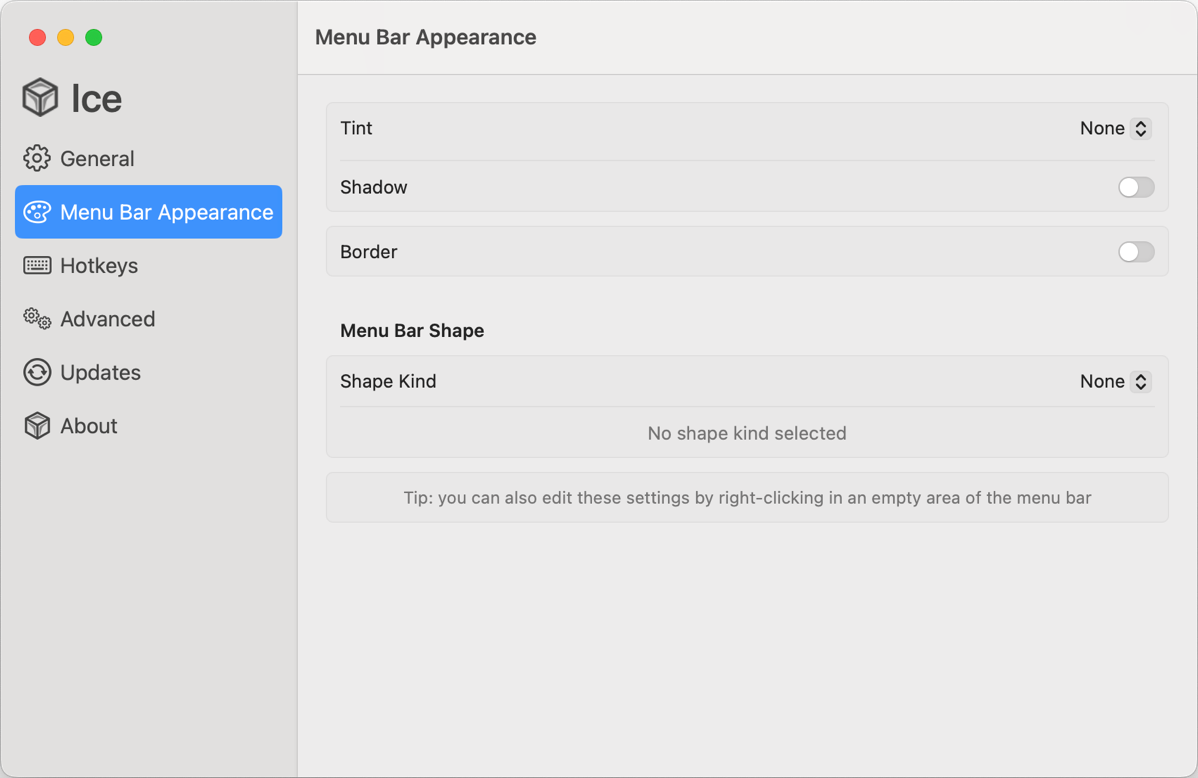Click the circular arrows icon beside Updates

pyautogui.click(x=37, y=372)
